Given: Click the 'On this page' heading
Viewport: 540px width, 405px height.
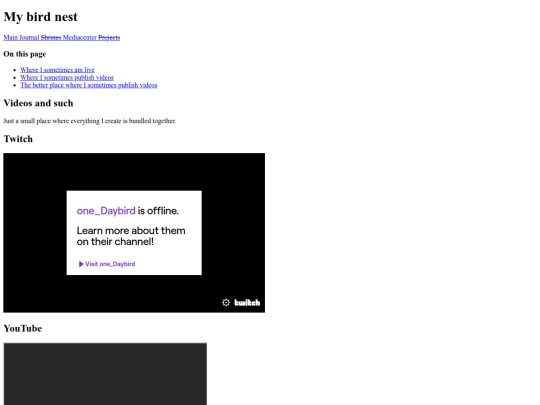Looking at the screenshot, I should coord(24,54).
